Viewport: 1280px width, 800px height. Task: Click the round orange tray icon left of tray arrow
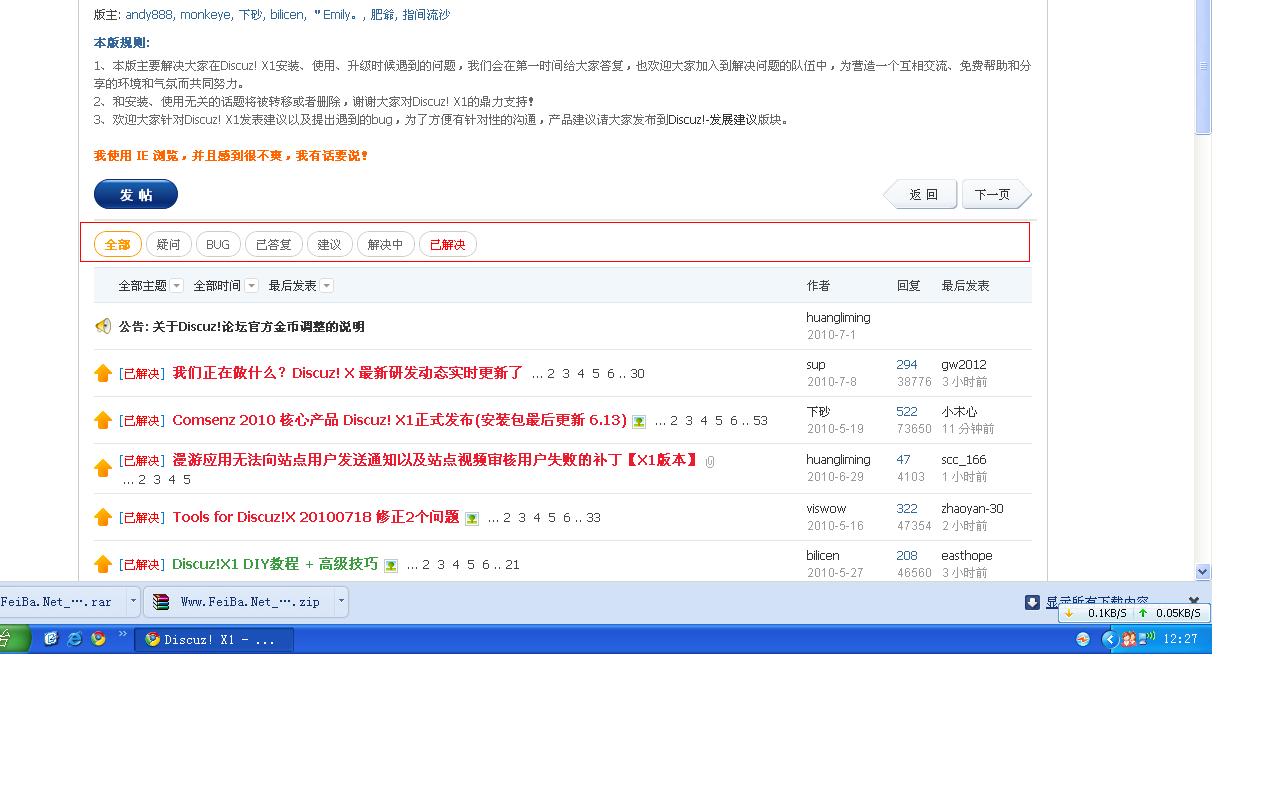pos(1082,639)
